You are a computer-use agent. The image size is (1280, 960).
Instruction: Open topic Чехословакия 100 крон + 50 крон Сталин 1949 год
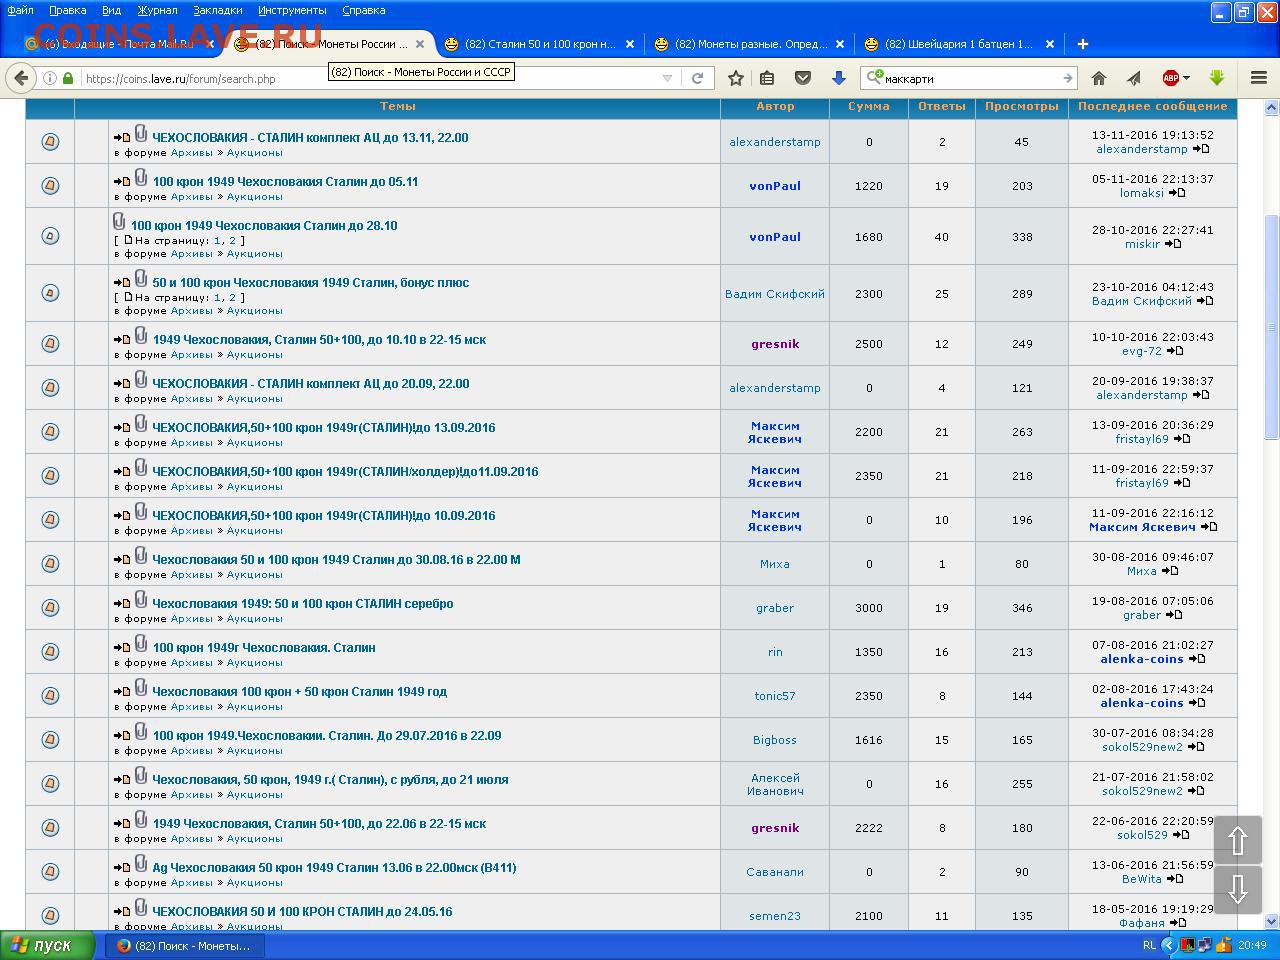[x=299, y=692]
